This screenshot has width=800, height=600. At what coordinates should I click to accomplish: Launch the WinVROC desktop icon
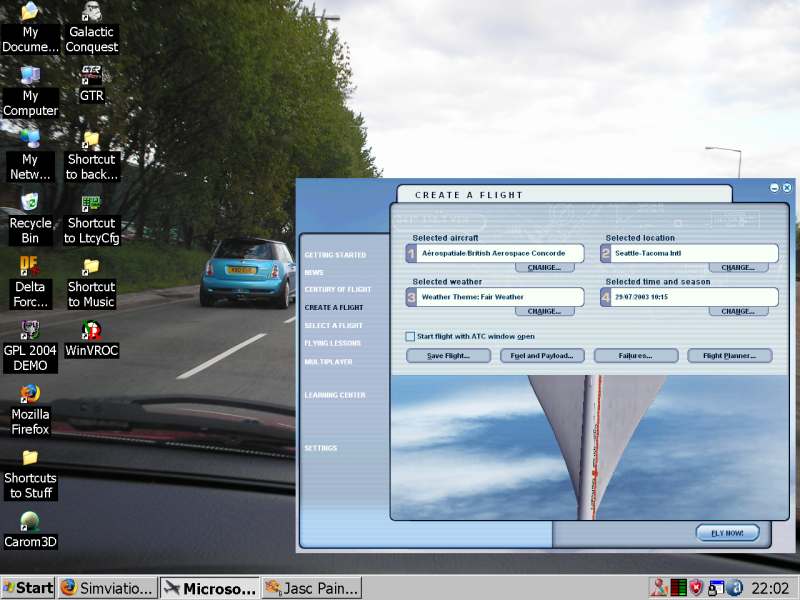click(x=92, y=340)
